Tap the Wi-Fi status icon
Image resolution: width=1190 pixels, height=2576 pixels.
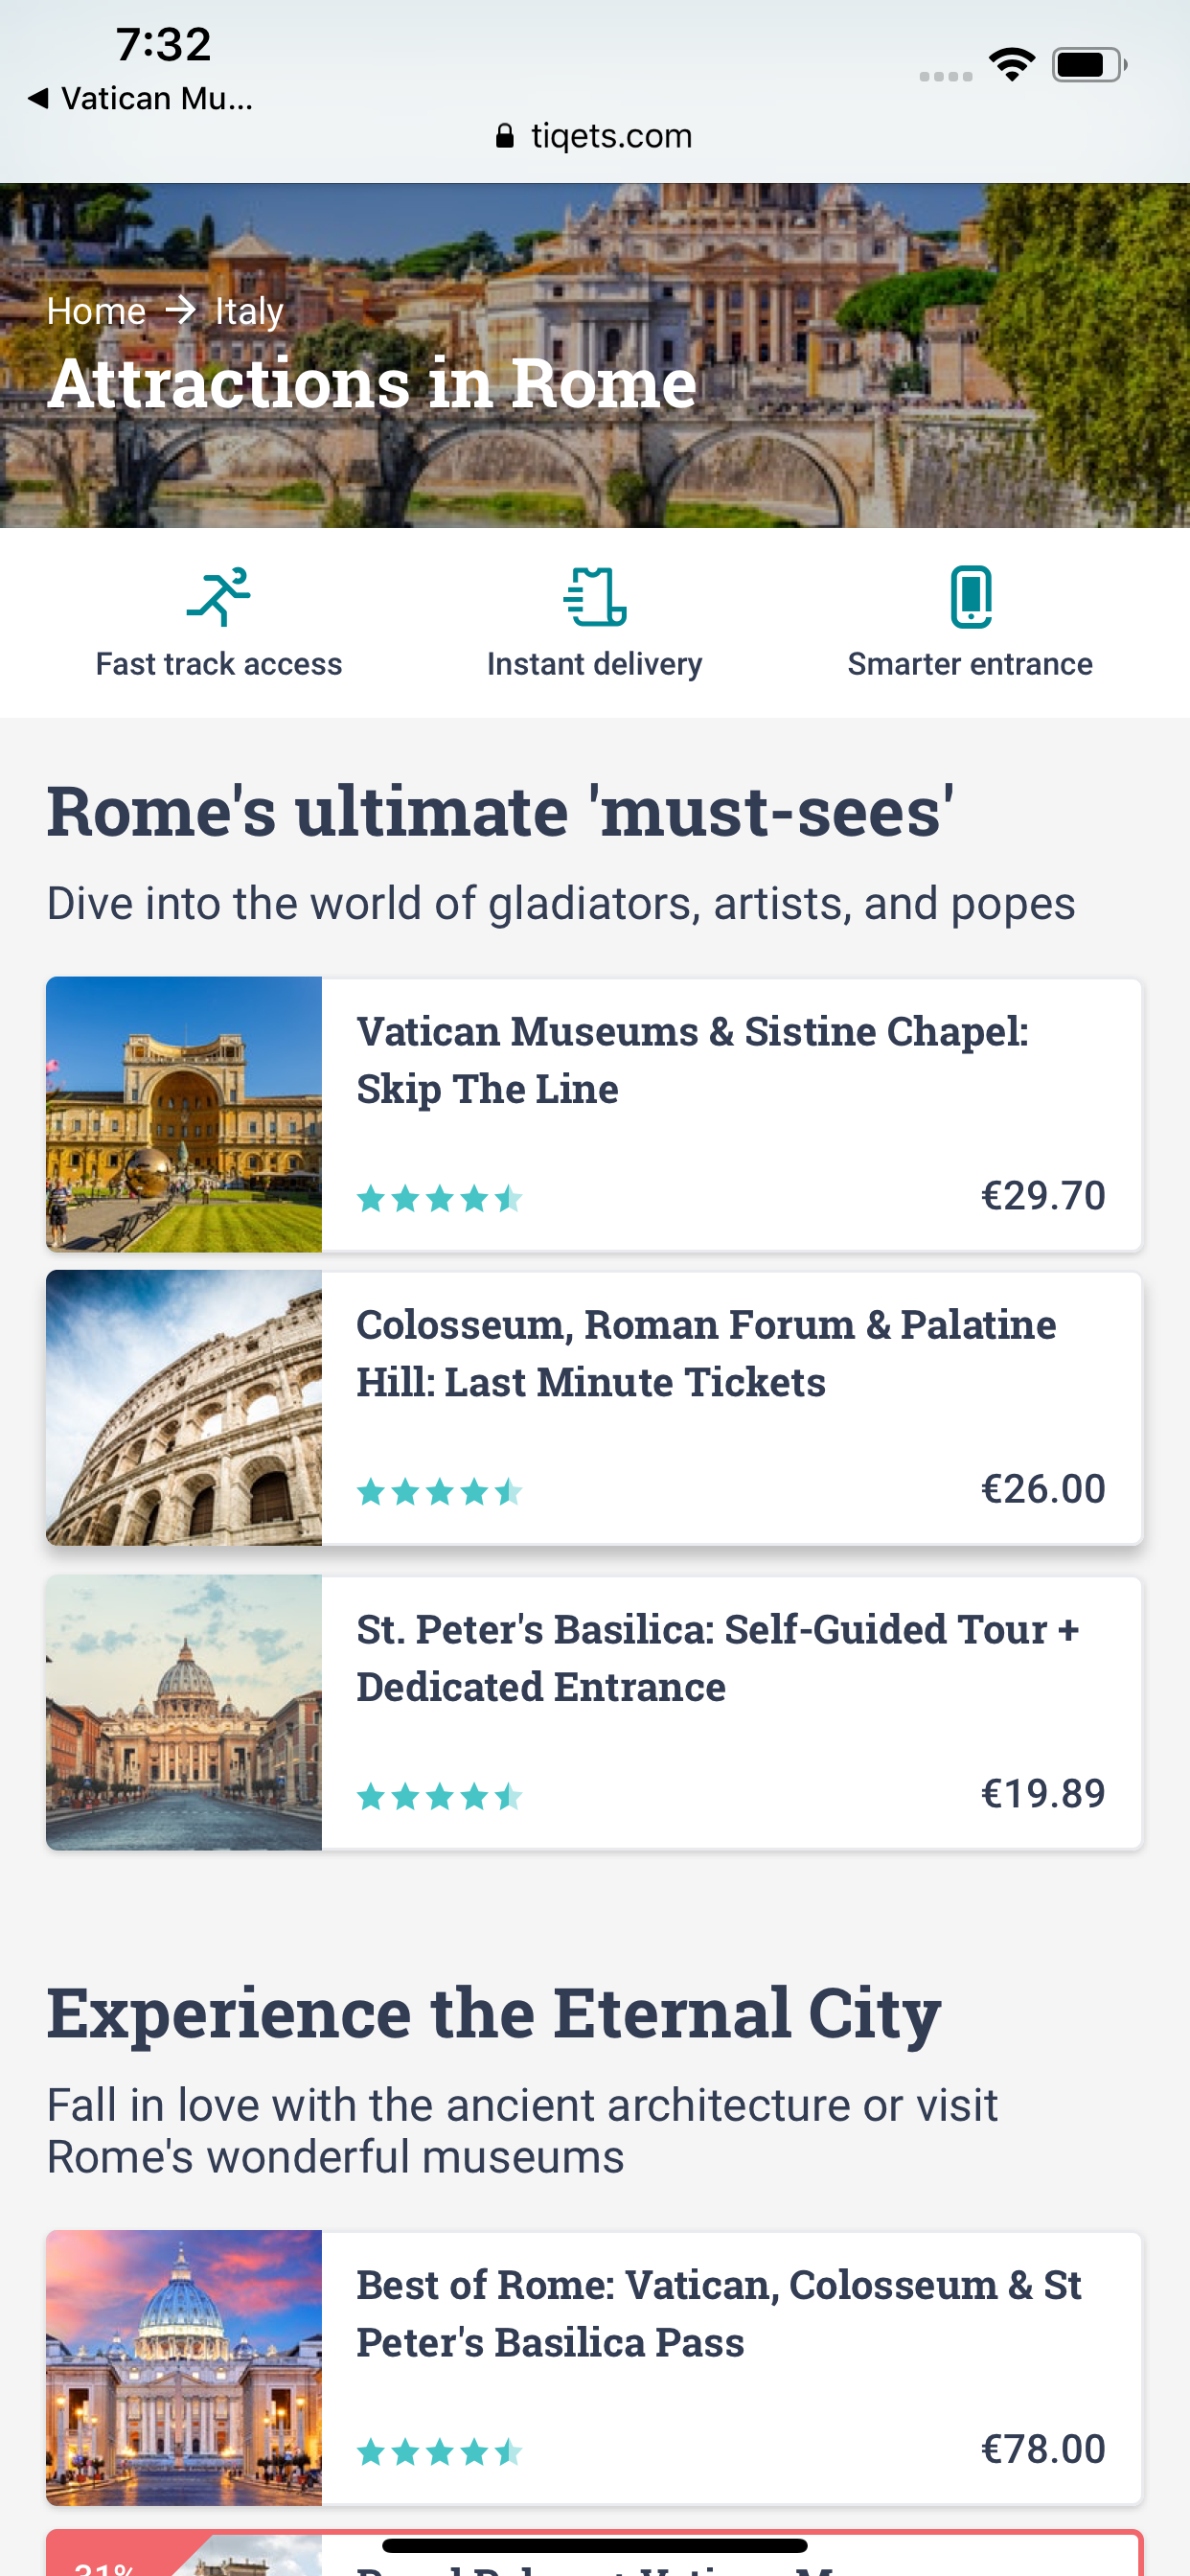[x=1012, y=65]
